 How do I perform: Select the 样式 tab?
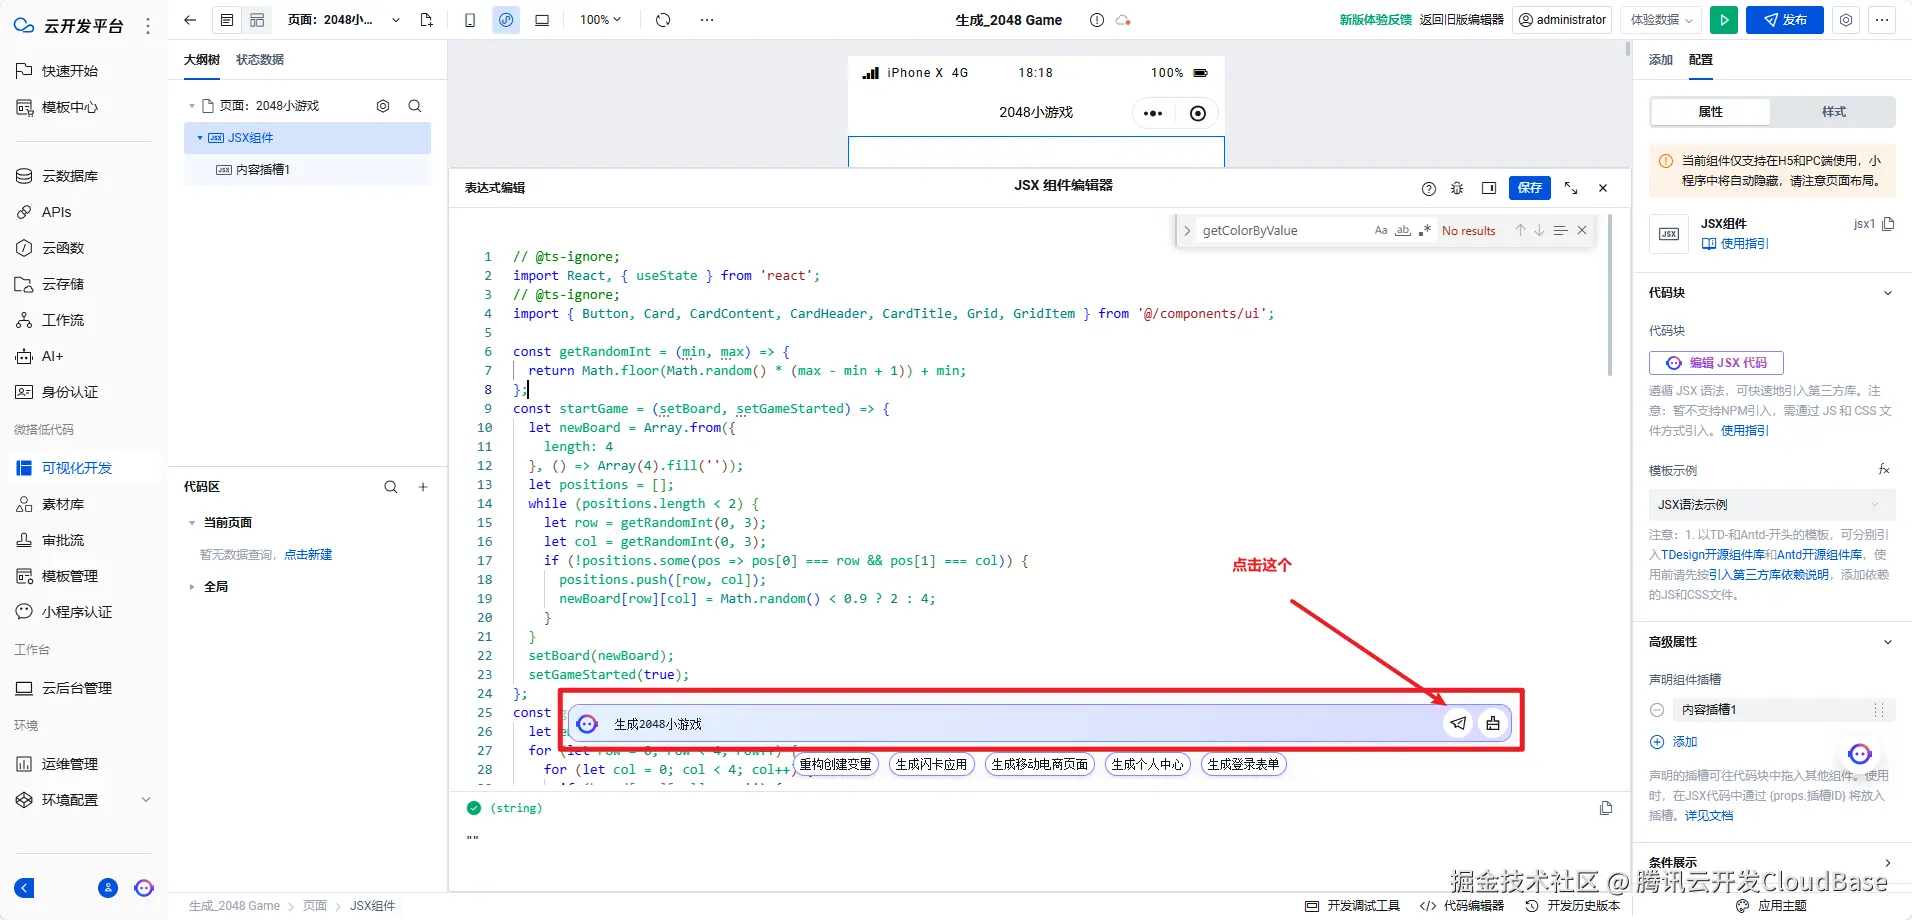coord(1834,112)
